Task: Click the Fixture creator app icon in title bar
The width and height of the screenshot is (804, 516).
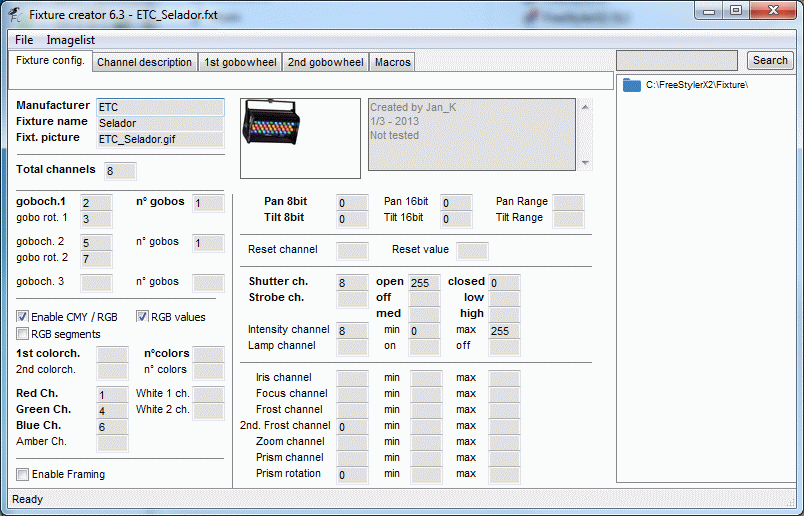Action: pos(15,15)
